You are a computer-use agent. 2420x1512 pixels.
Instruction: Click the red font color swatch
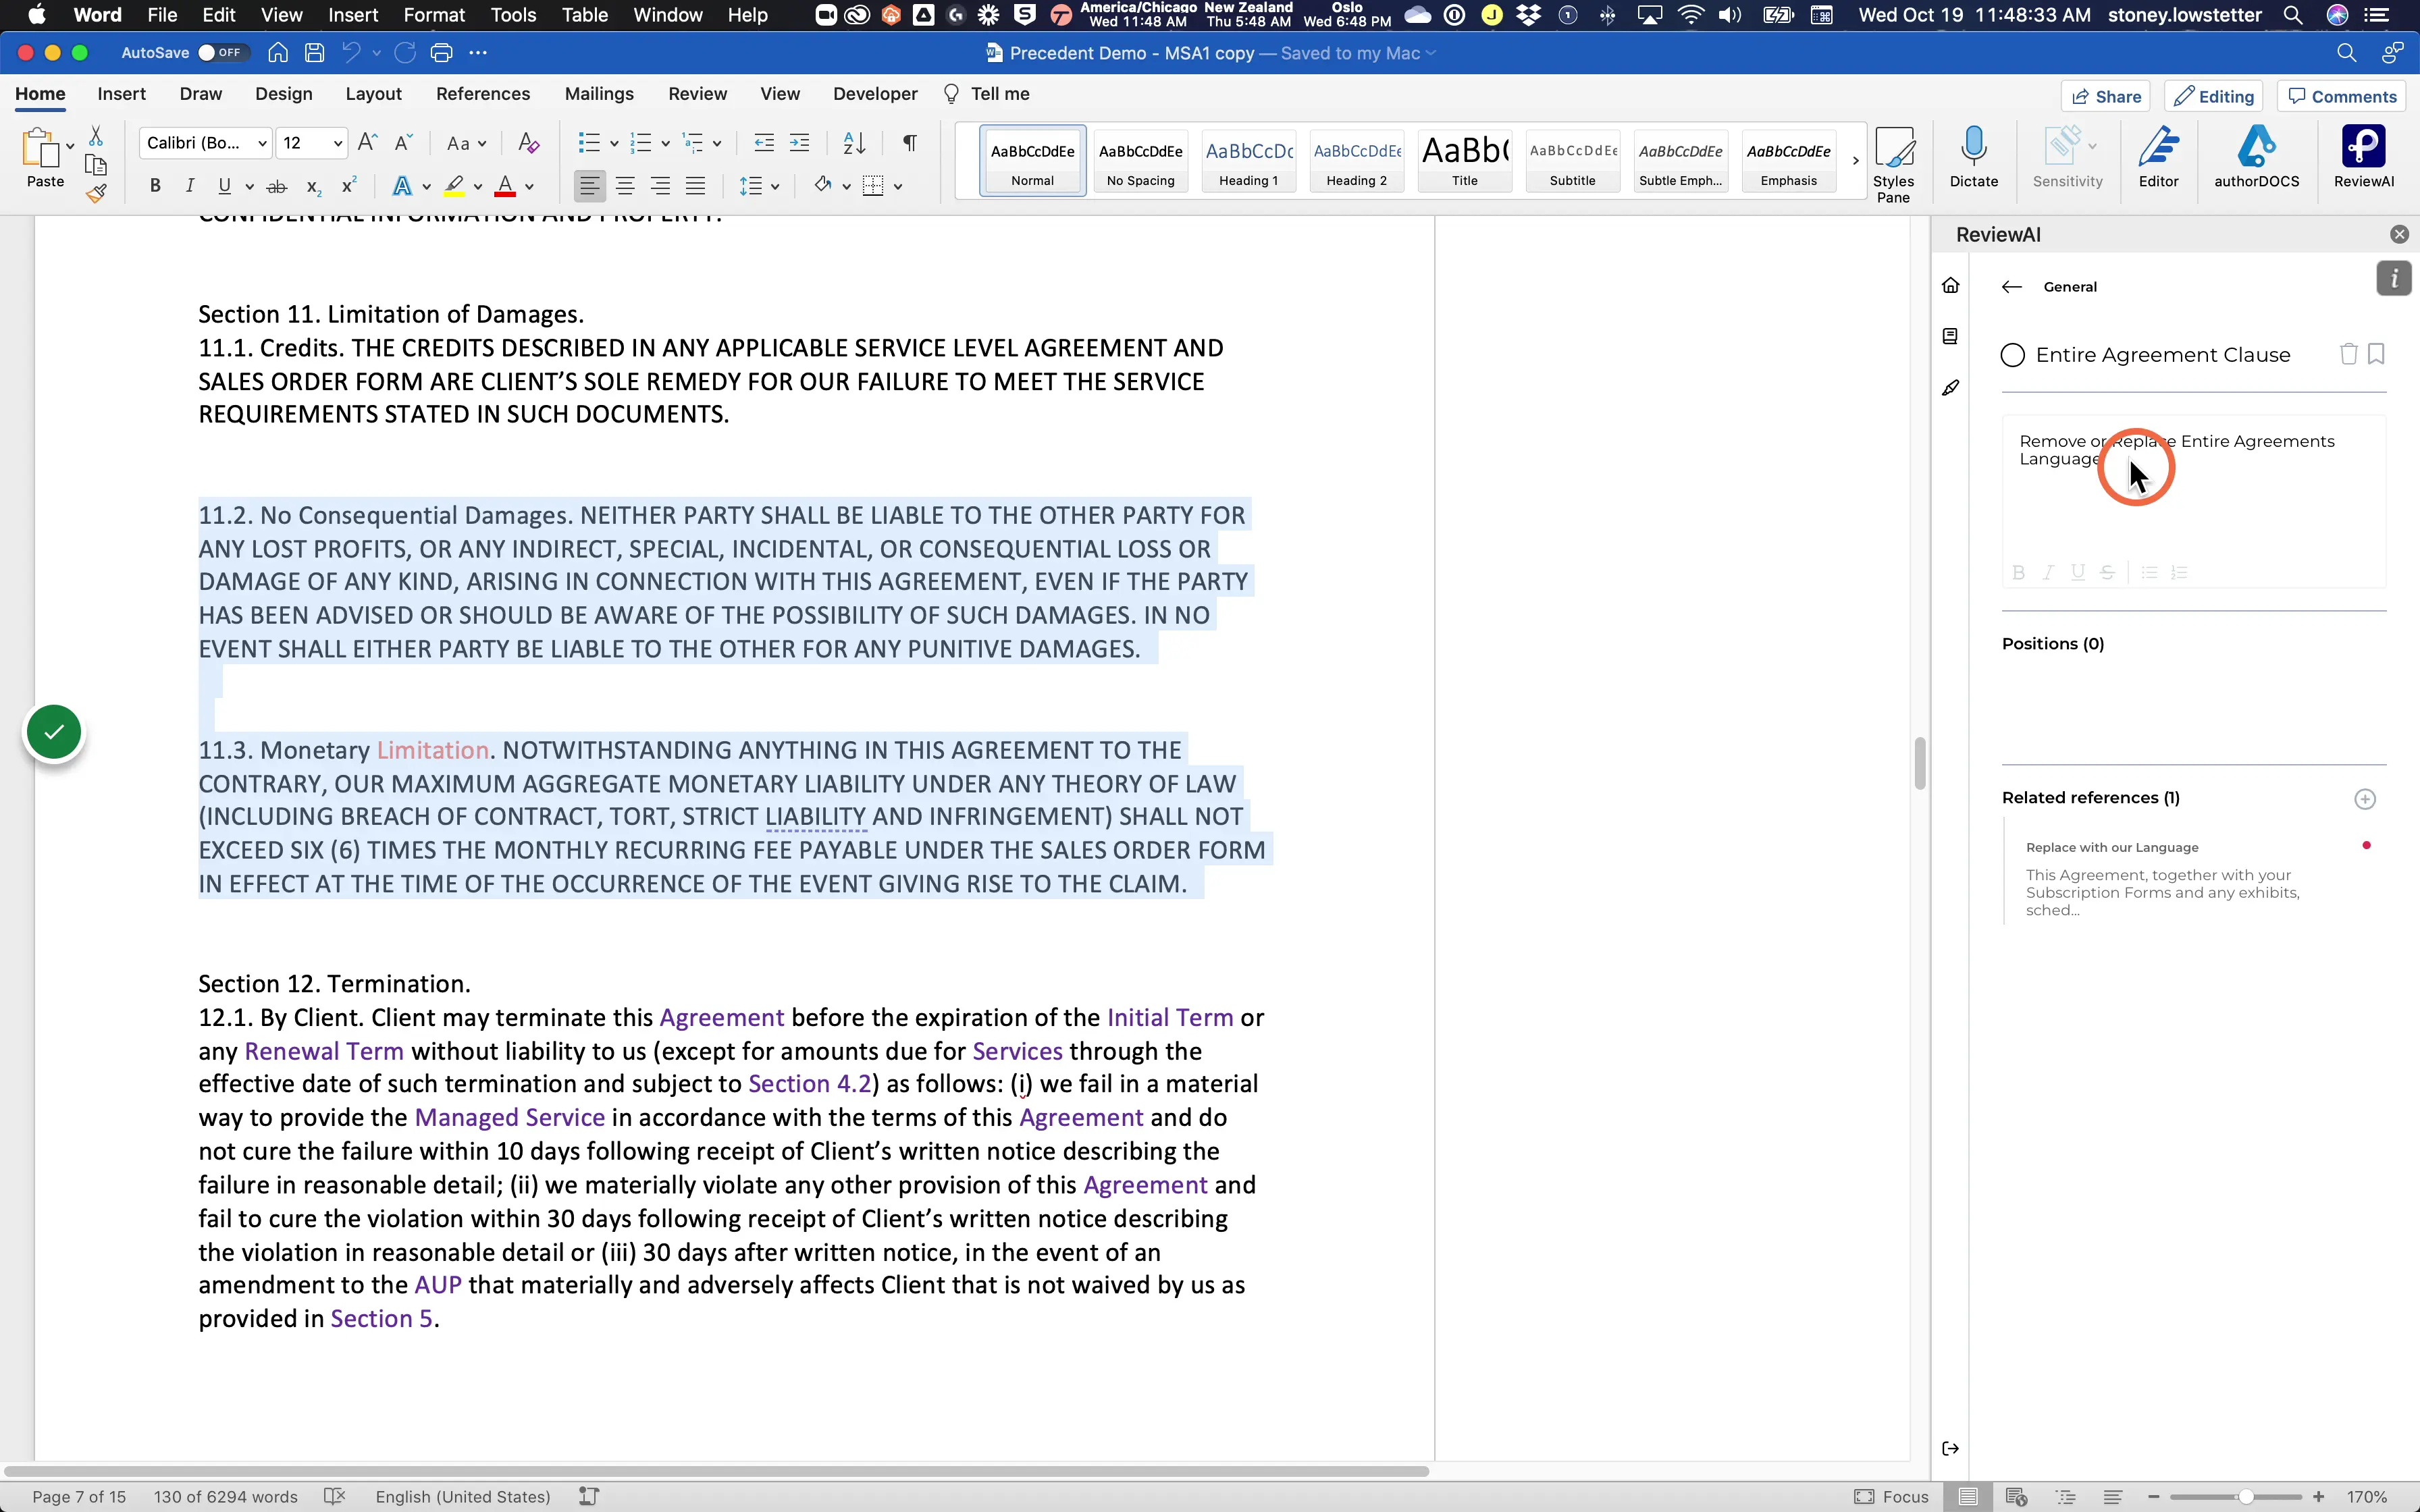[x=505, y=186]
